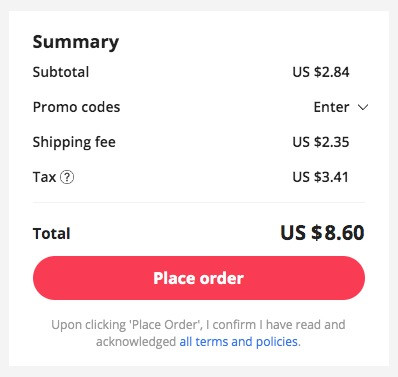Click the bold Total label
This screenshot has width=398, height=377.
click(51, 234)
